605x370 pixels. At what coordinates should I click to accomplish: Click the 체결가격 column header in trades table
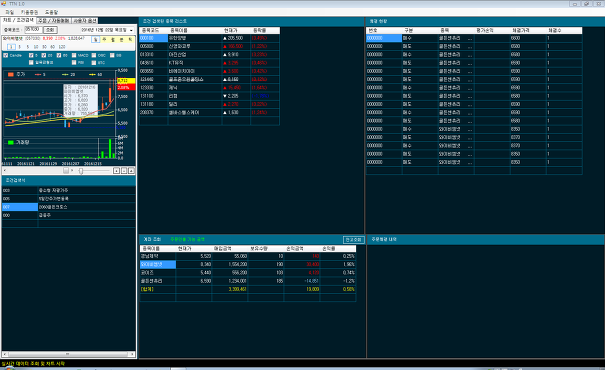pyautogui.click(x=528, y=30)
